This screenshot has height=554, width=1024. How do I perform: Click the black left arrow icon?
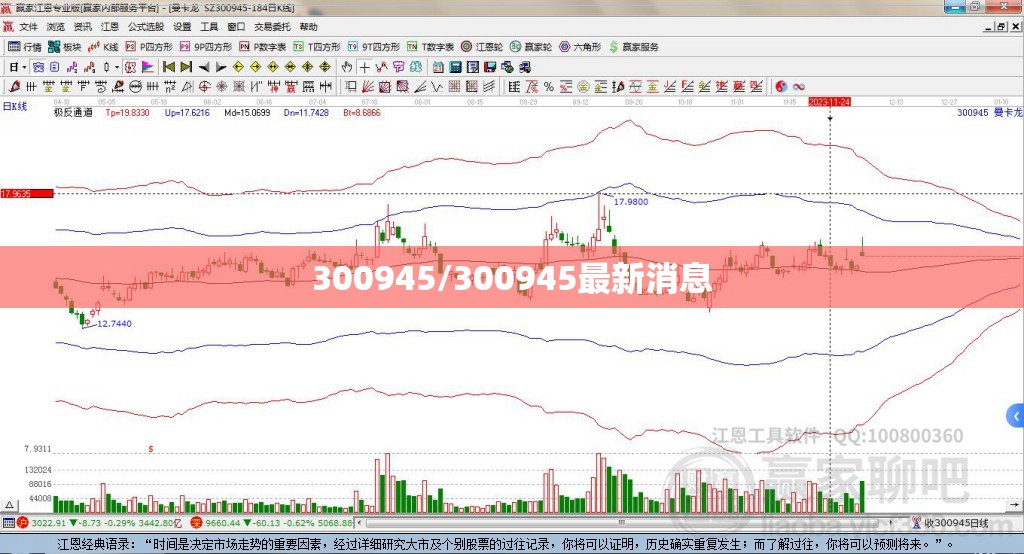pyautogui.click(x=204, y=67)
